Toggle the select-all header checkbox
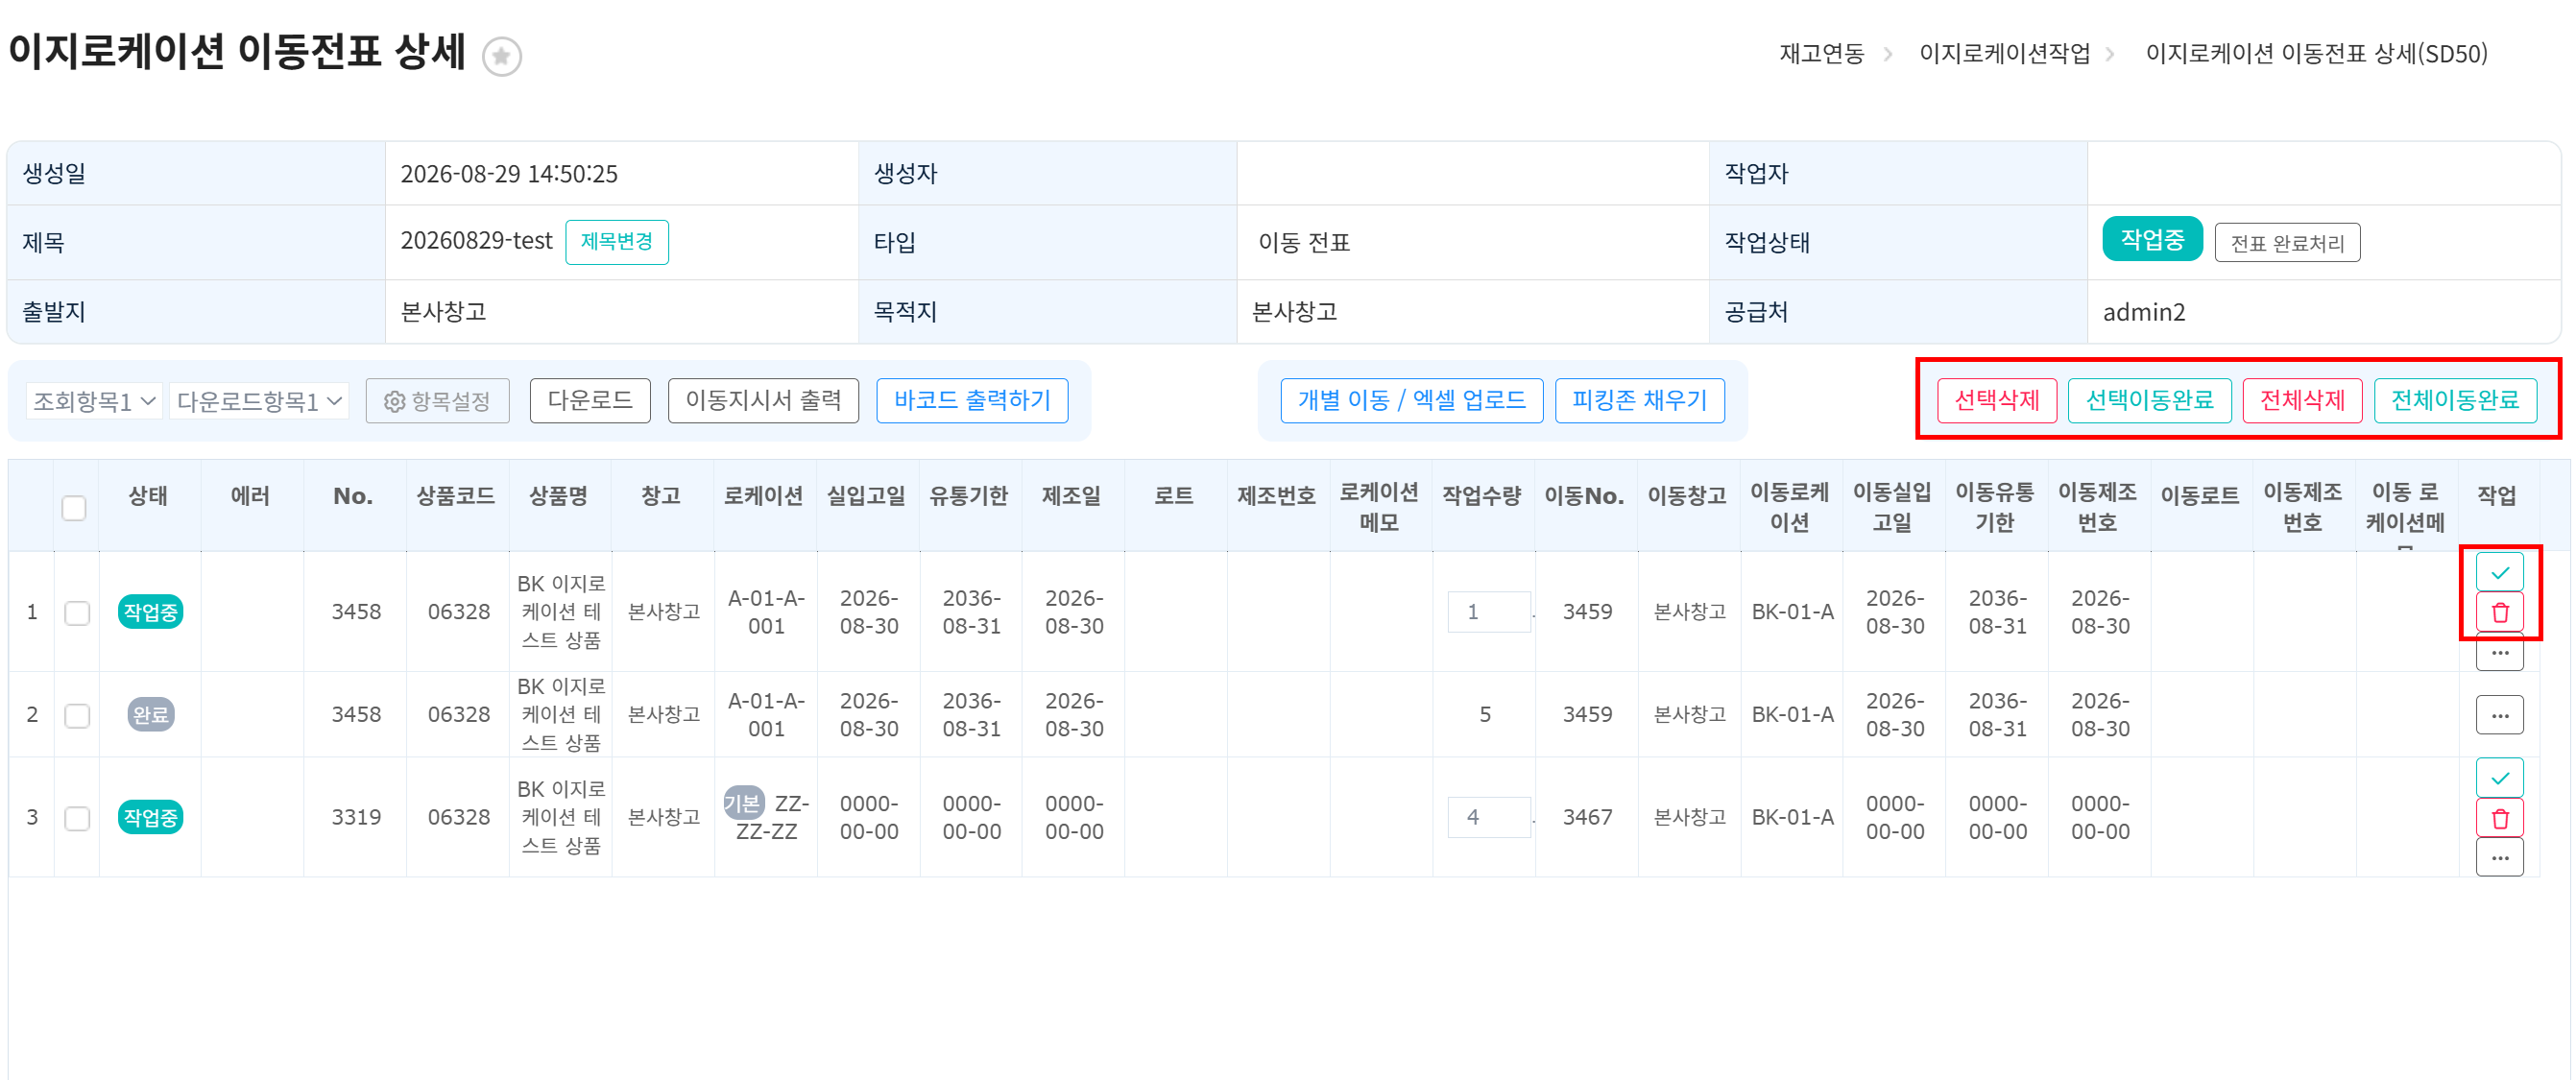Image resolution: width=2576 pixels, height=1080 pixels. coord(74,508)
